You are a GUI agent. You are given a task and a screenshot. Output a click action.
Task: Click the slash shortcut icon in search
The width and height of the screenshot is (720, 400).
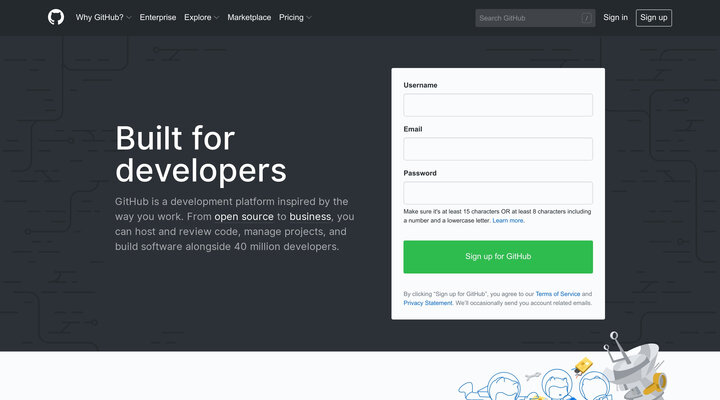[x=586, y=18]
